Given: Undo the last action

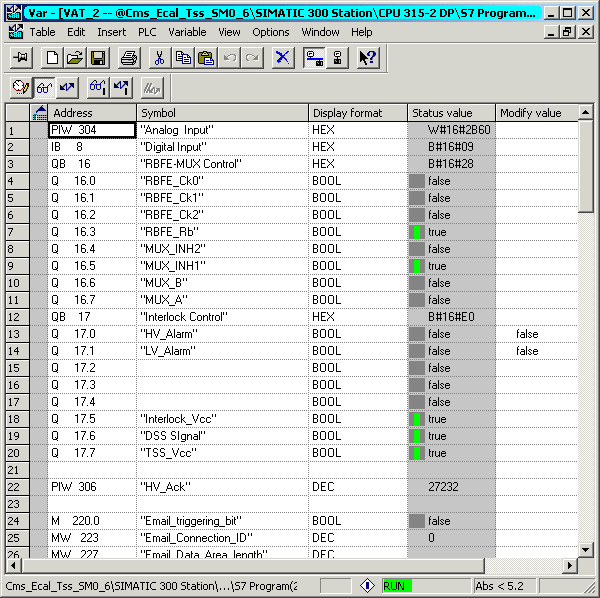Looking at the screenshot, I should click(x=230, y=58).
